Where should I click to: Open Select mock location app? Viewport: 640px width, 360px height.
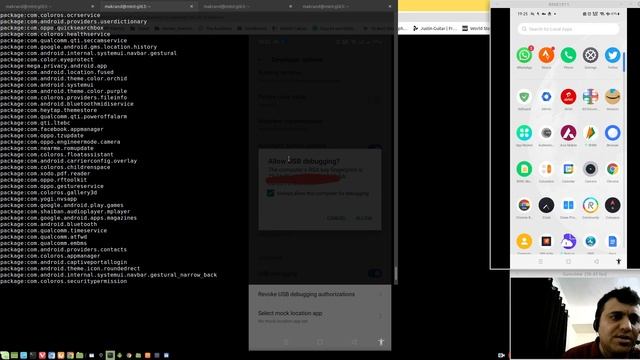click(x=320, y=316)
